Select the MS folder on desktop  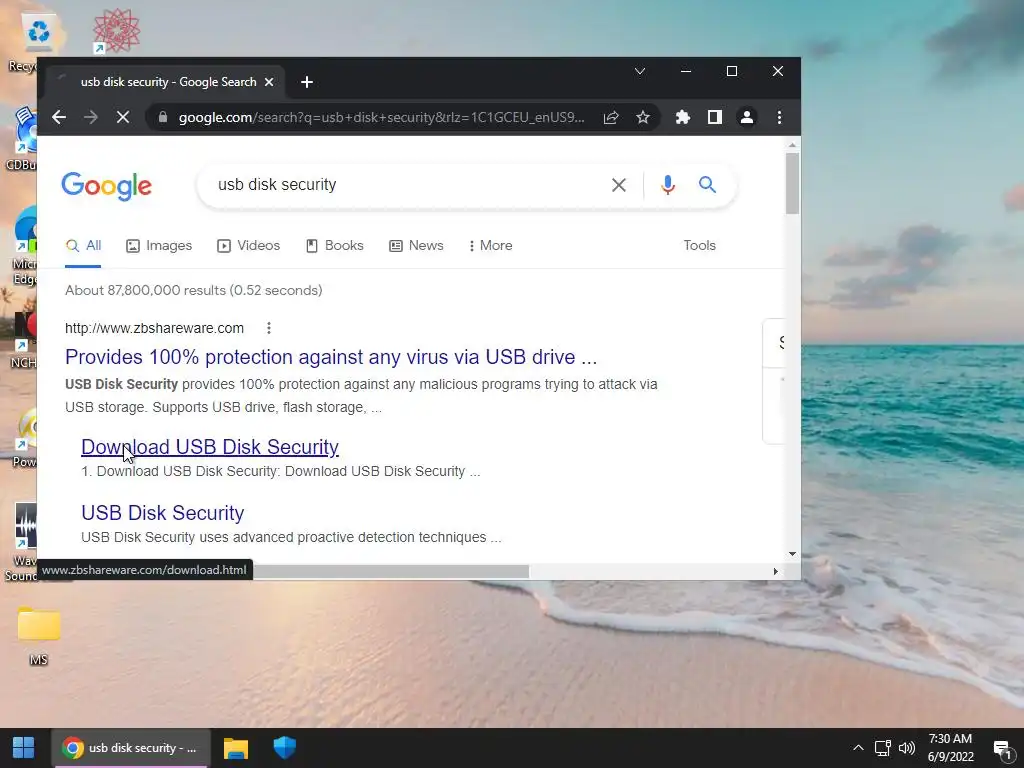pos(39,635)
